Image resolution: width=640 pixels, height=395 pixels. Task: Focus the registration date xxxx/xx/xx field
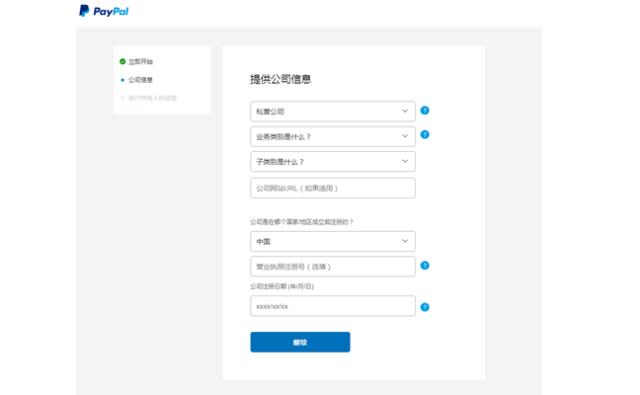click(333, 306)
